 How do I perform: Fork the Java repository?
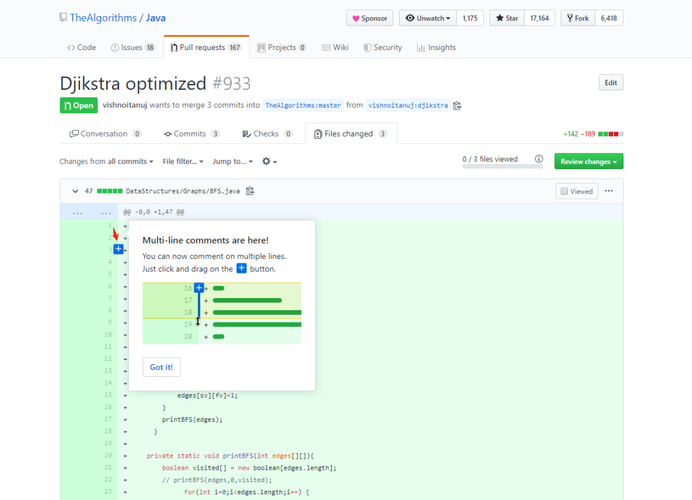(576, 18)
